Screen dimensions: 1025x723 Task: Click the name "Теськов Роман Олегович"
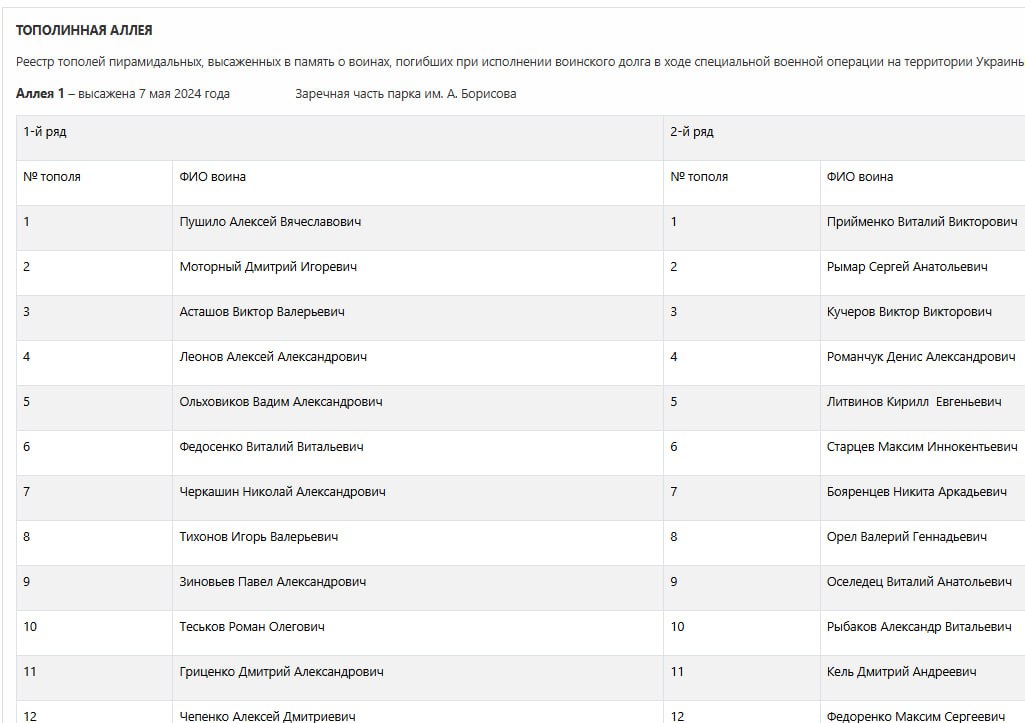[252, 627]
